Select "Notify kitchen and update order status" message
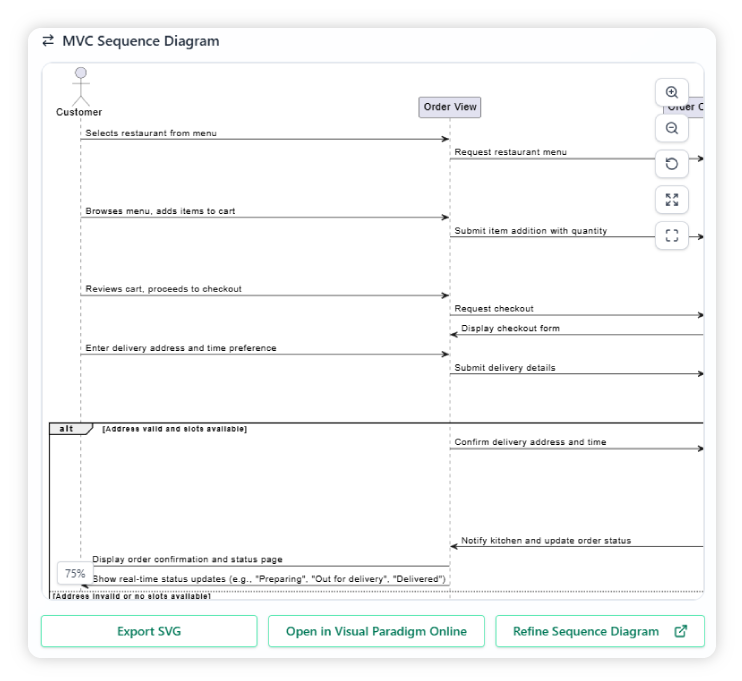The height and width of the screenshot is (681, 742). click(x=546, y=540)
